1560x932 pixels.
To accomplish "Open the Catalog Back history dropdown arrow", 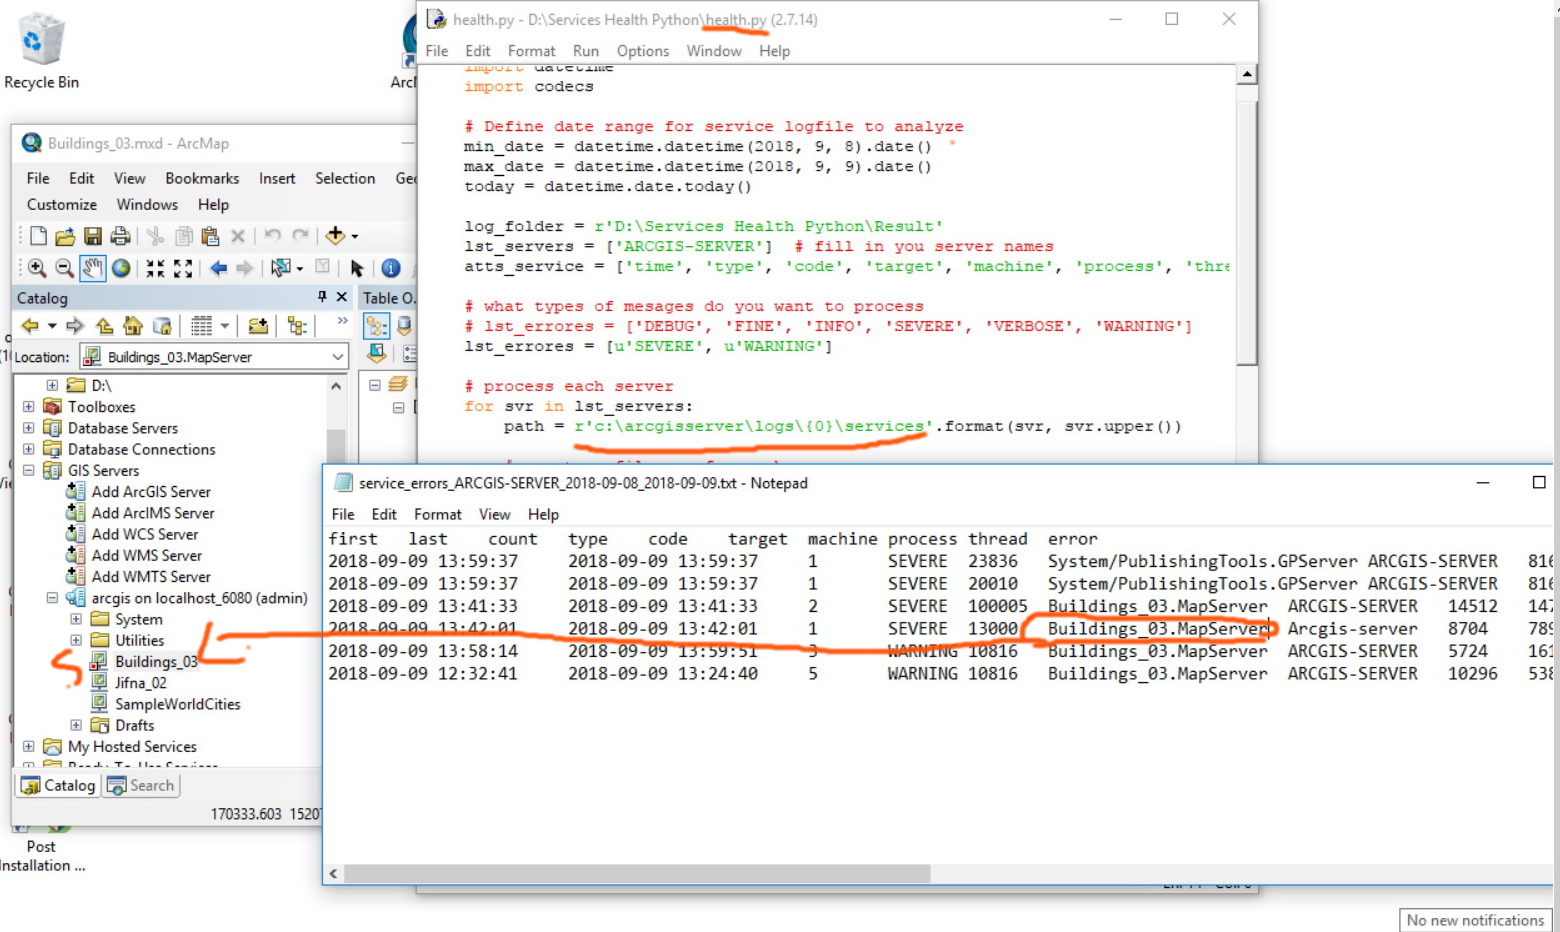I will (x=52, y=326).
